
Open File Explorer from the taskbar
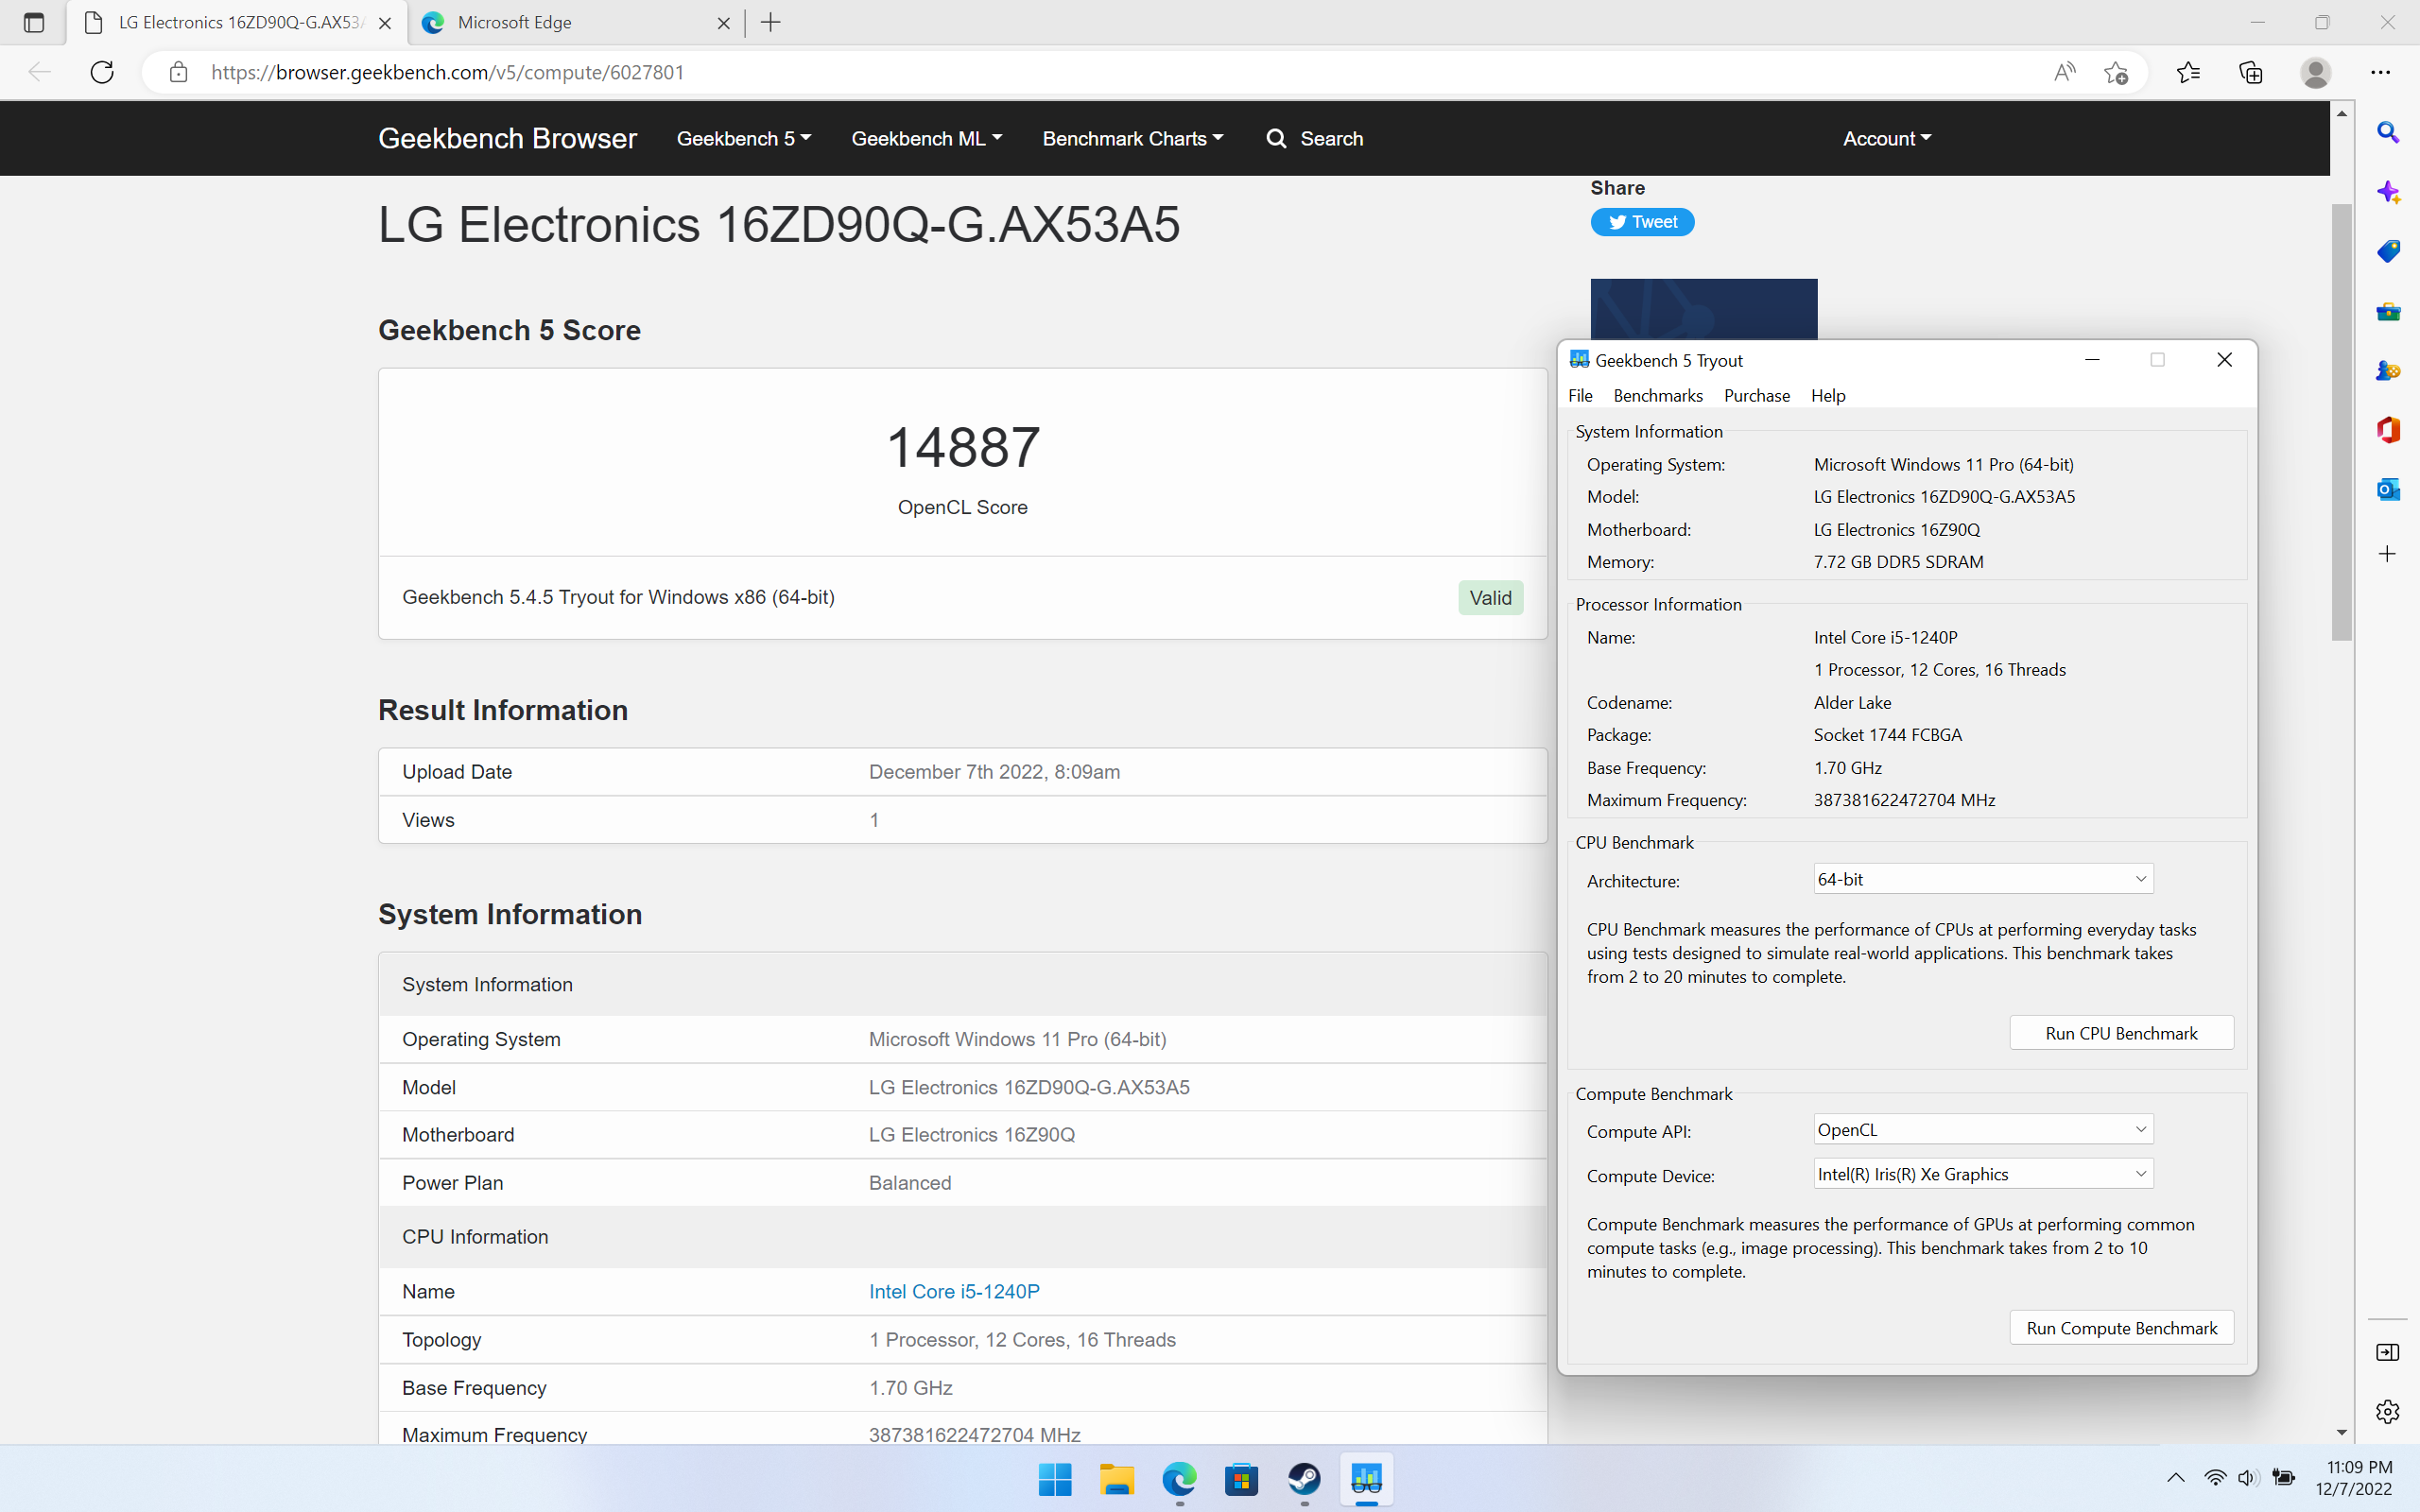coord(1116,1478)
